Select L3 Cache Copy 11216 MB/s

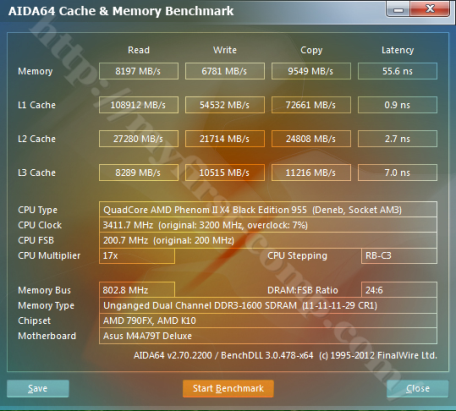click(x=311, y=173)
